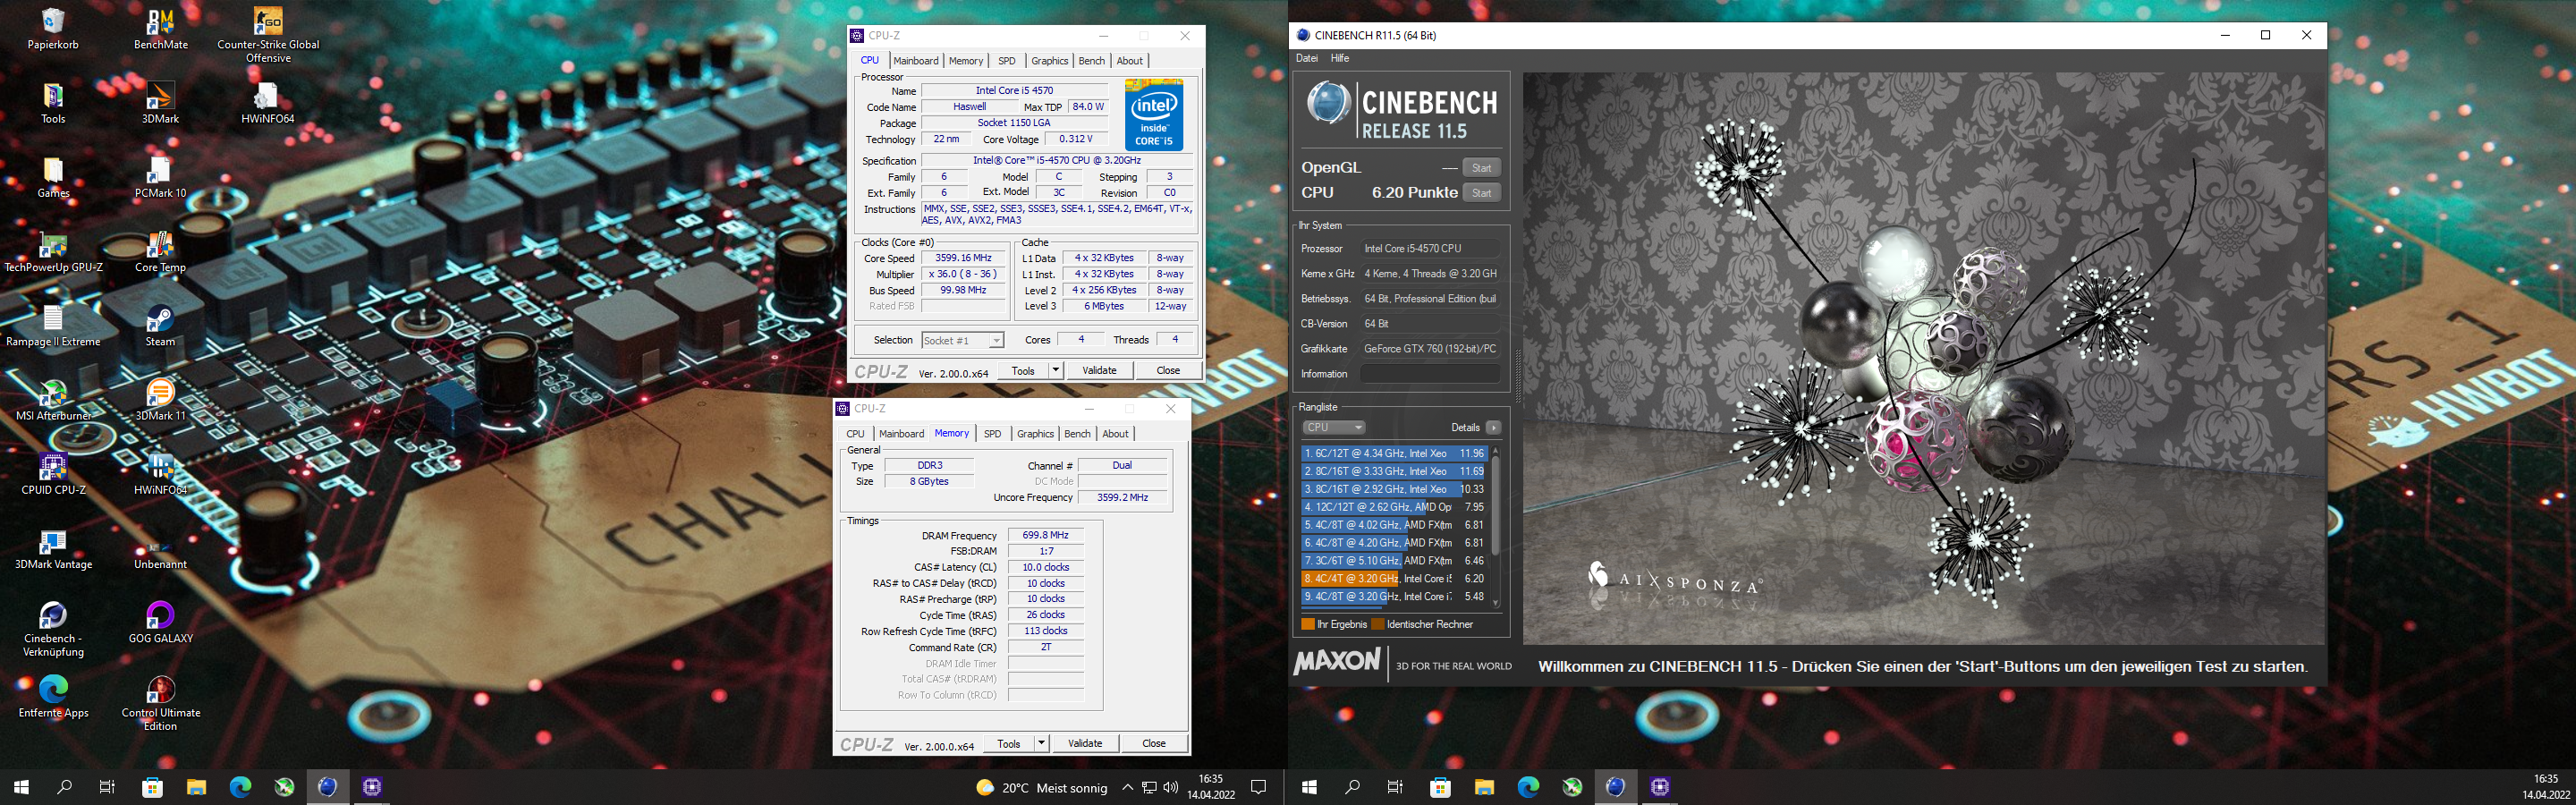Open the CPU dropdown in Rangliste

[x=1334, y=428]
